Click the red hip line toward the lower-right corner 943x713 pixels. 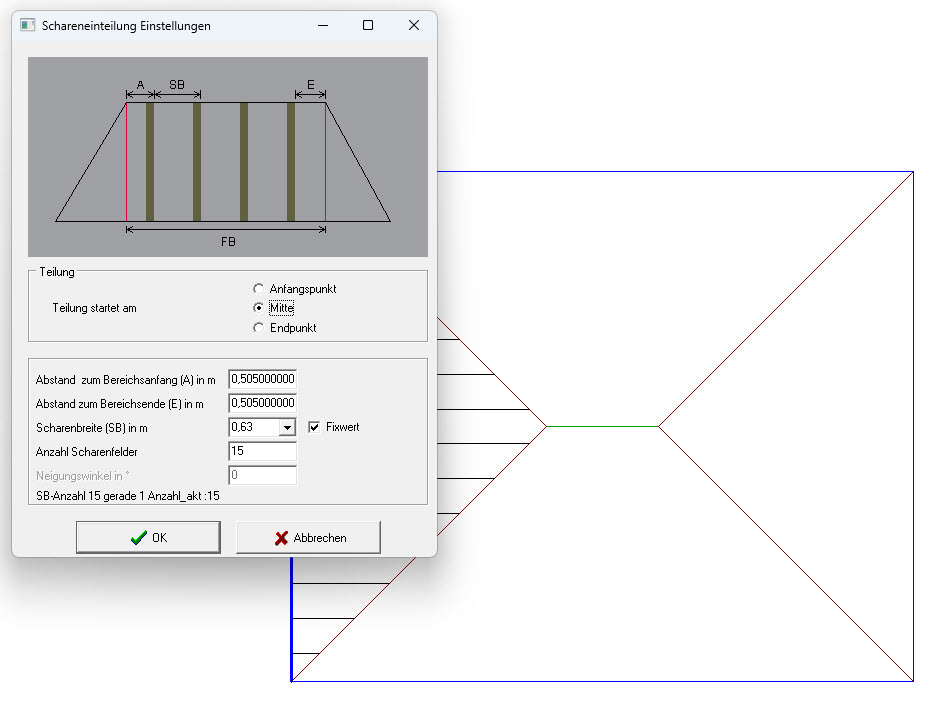tap(786, 555)
